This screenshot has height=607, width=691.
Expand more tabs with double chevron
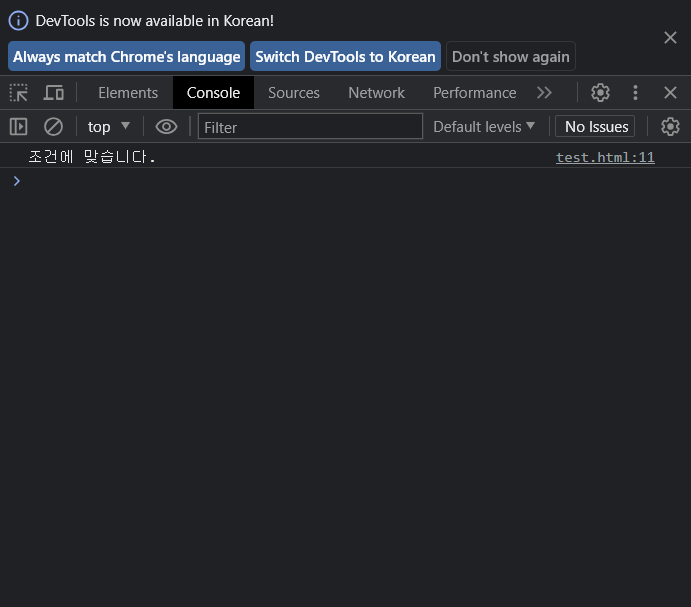544,93
